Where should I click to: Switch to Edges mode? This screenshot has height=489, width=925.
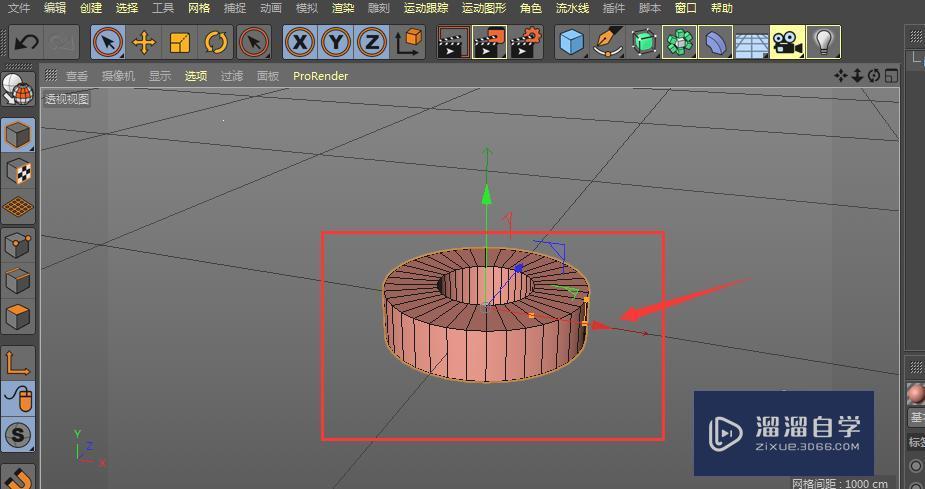pyautogui.click(x=18, y=281)
